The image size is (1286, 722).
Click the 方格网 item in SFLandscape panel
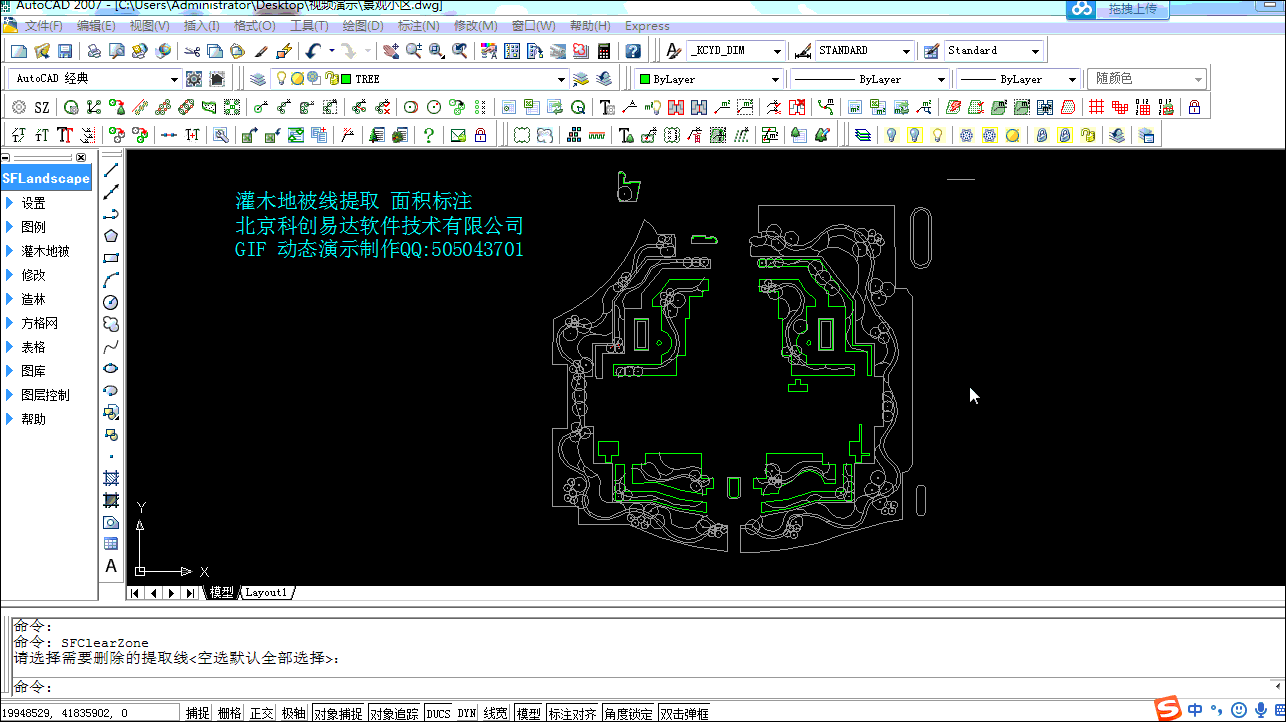pyautogui.click(x=40, y=323)
